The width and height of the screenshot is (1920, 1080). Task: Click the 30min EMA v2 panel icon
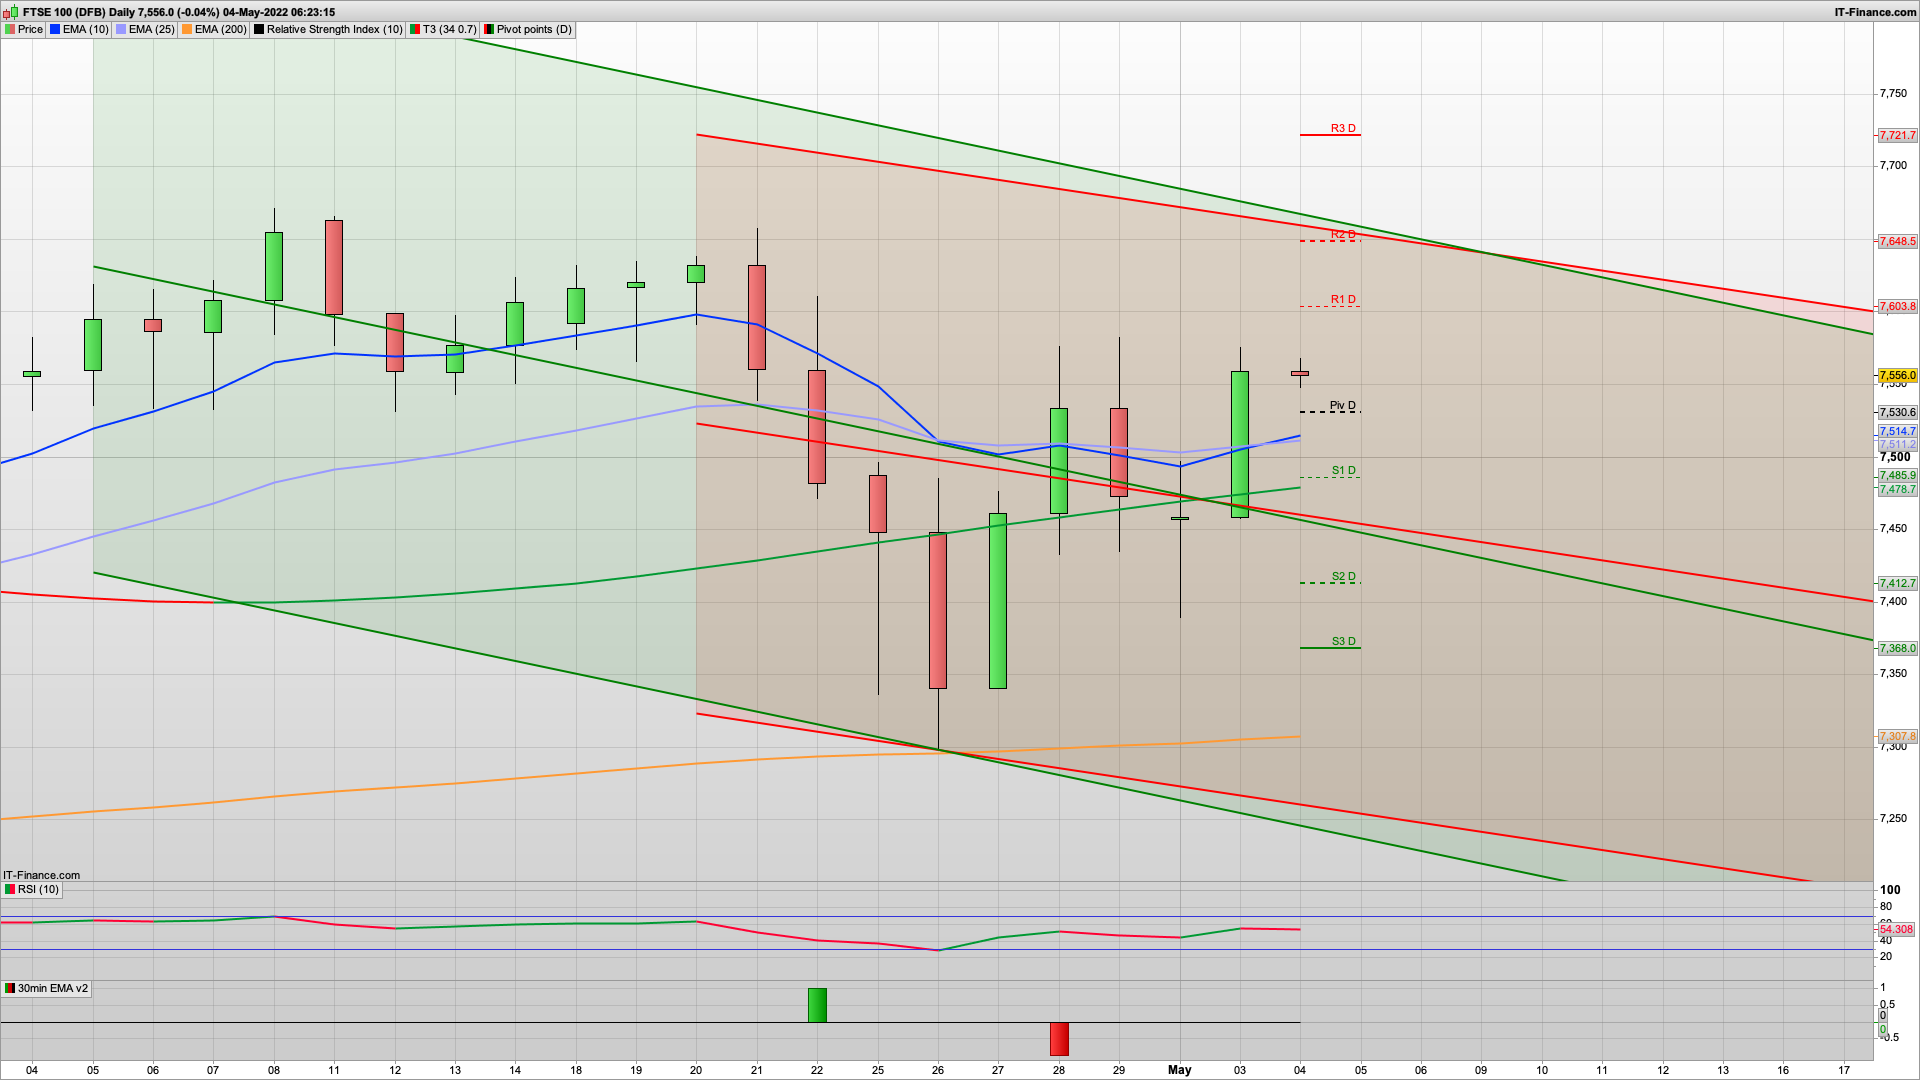(x=10, y=988)
